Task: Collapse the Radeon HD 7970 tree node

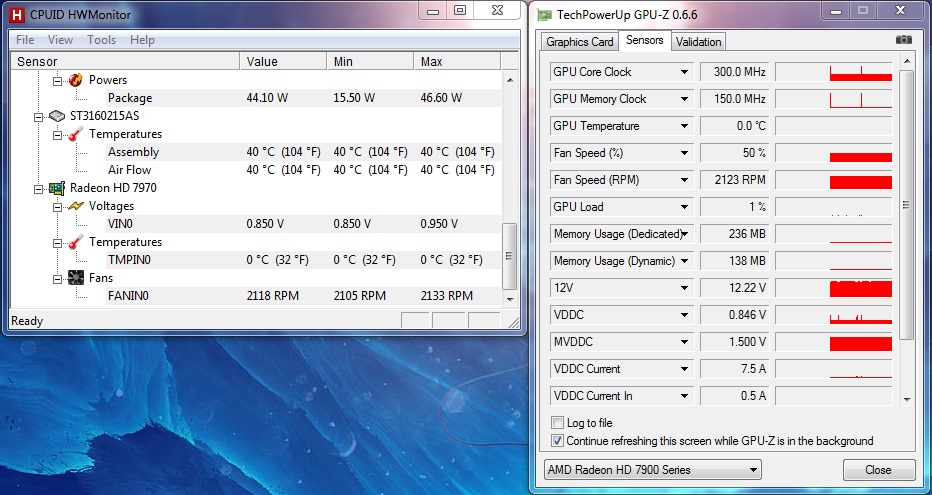Action: pyautogui.click(x=39, y=189)
